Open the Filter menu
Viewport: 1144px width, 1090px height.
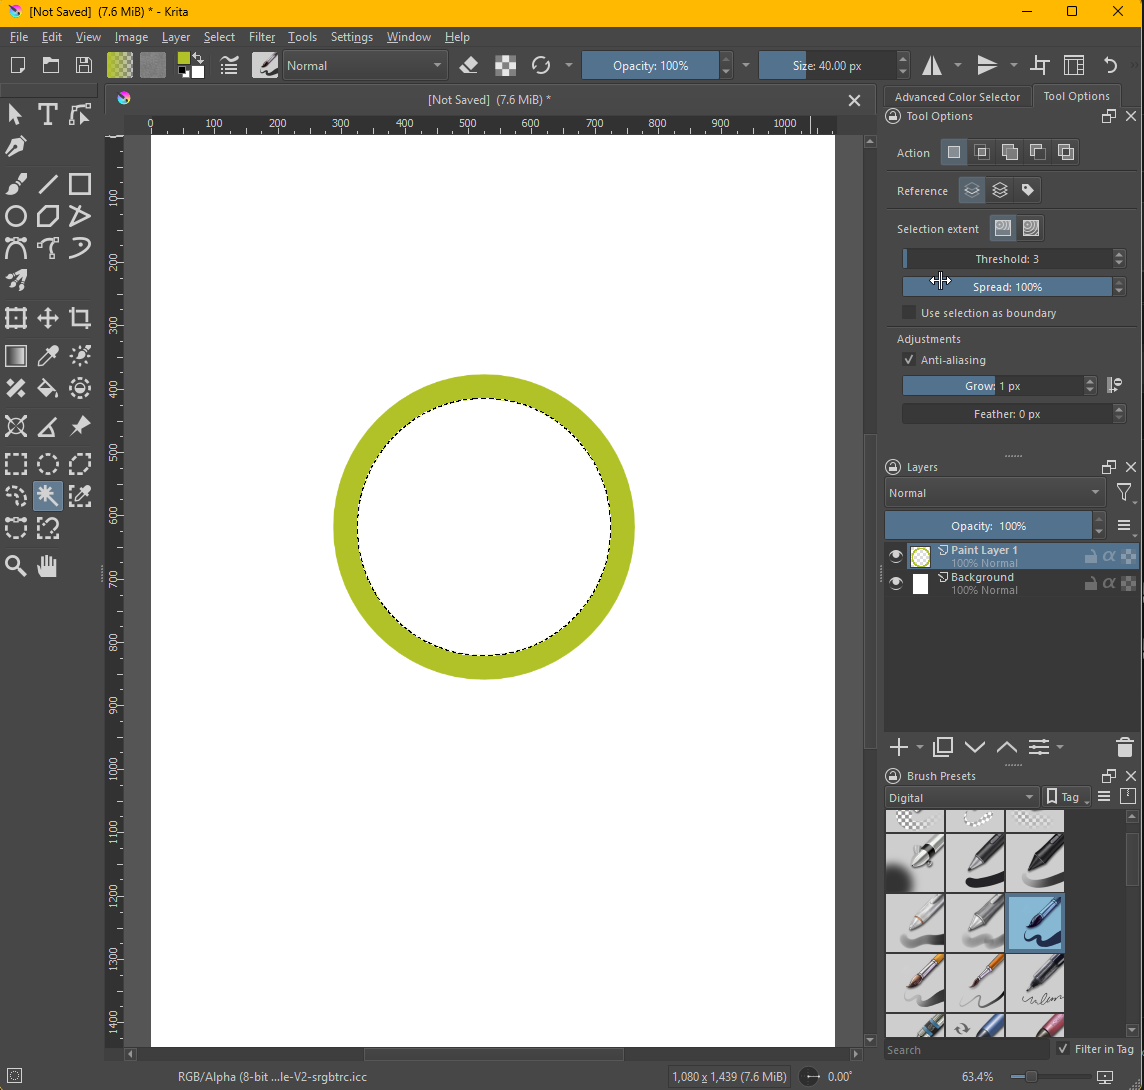pos(261,37)
